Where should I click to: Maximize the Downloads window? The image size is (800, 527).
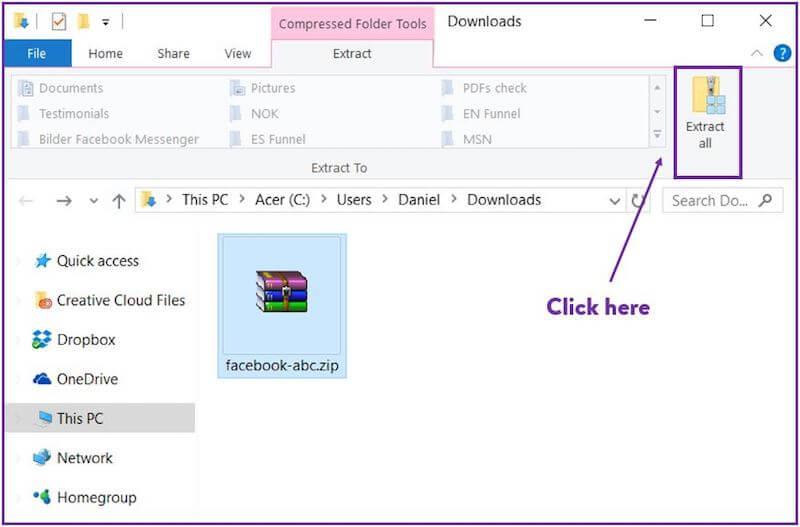click(708, 21)
